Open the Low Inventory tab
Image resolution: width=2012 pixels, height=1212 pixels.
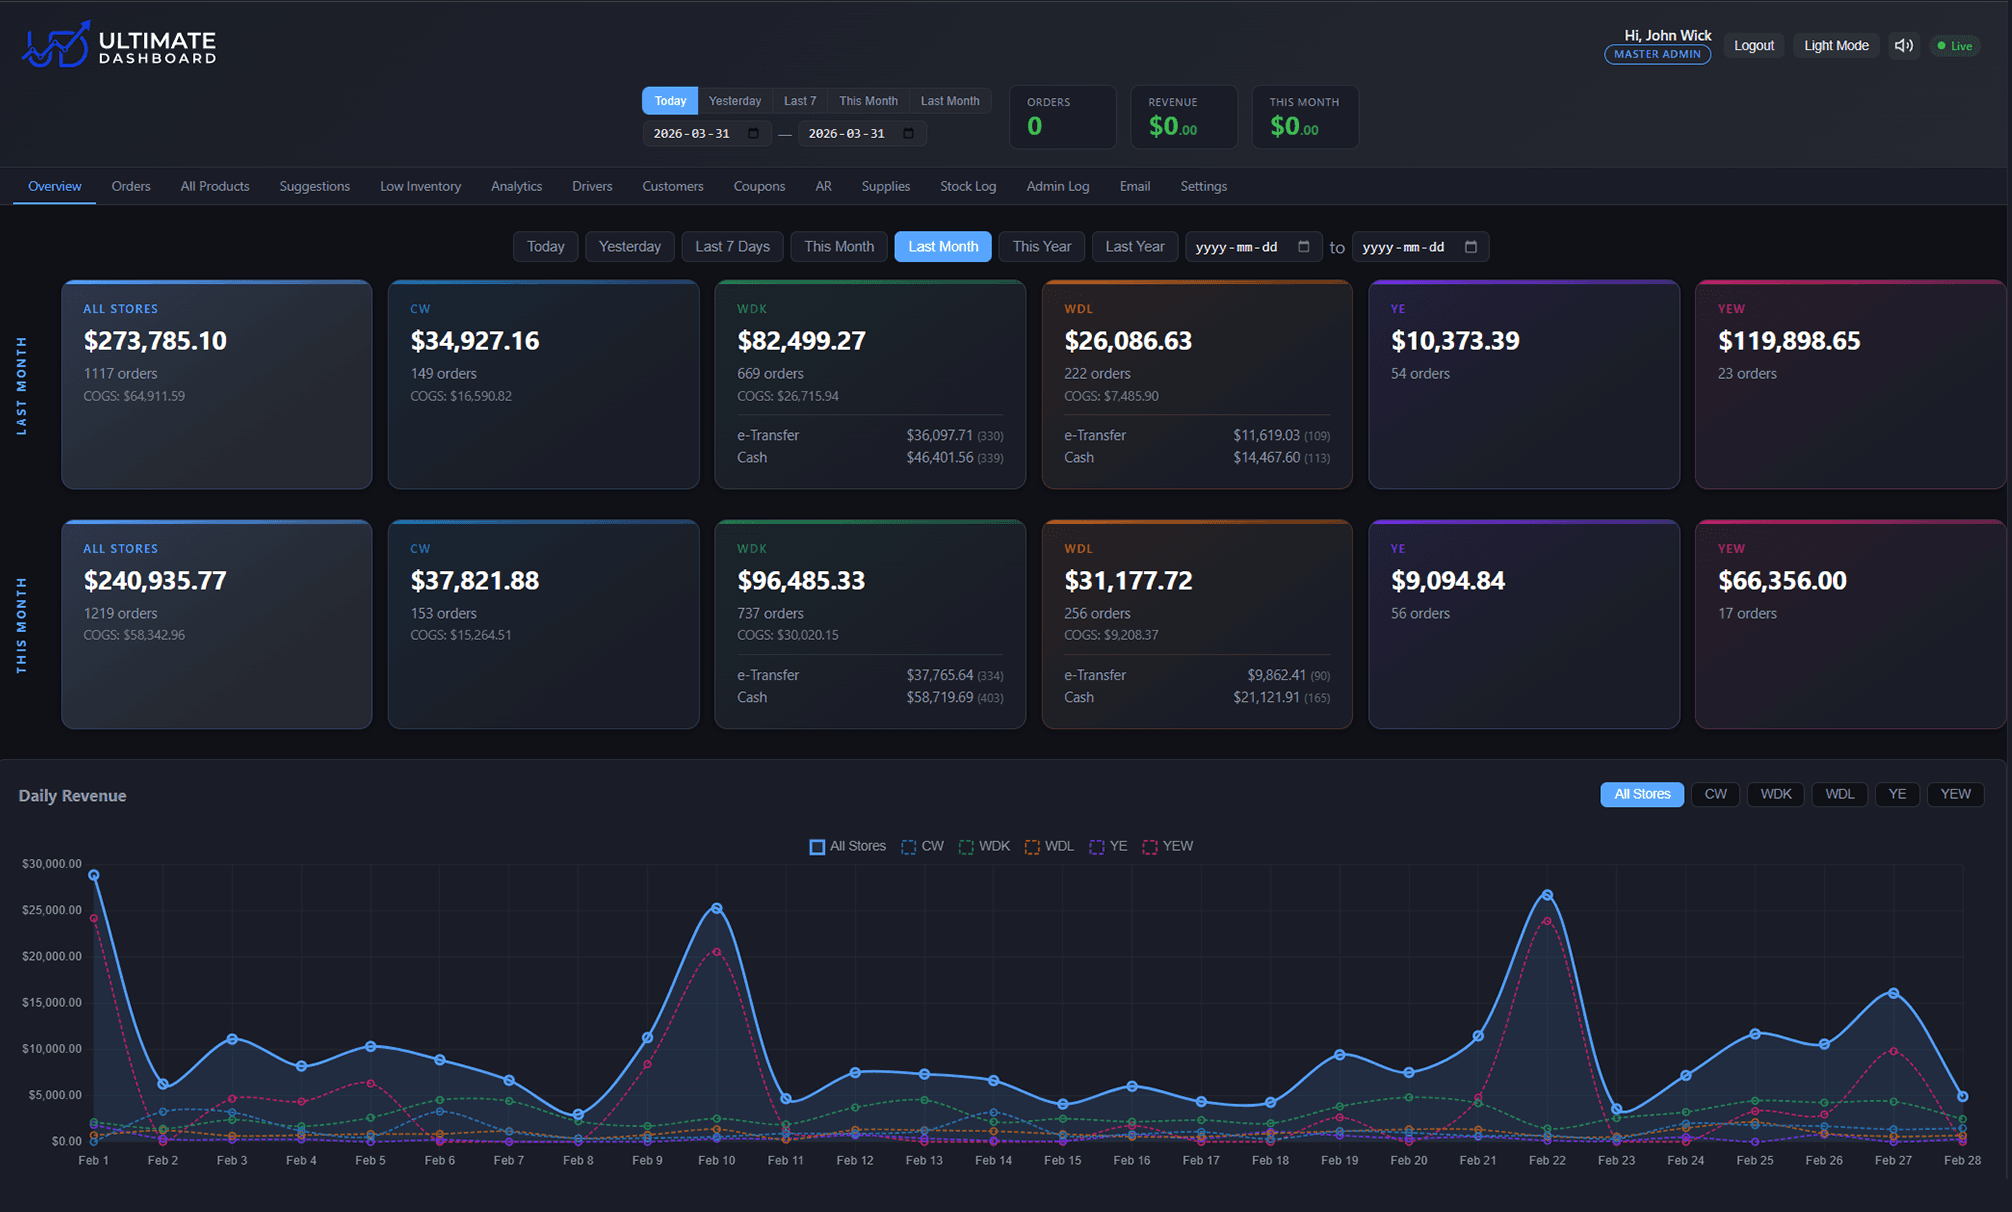tap(420, 186)
